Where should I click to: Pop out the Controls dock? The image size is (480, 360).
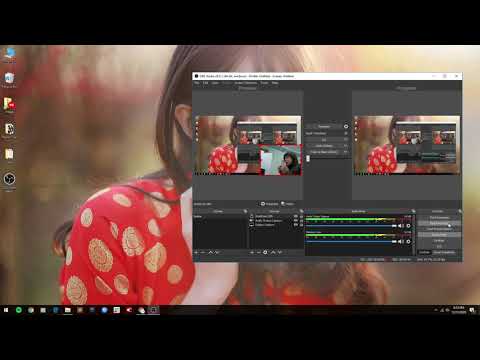pos(460,211)
